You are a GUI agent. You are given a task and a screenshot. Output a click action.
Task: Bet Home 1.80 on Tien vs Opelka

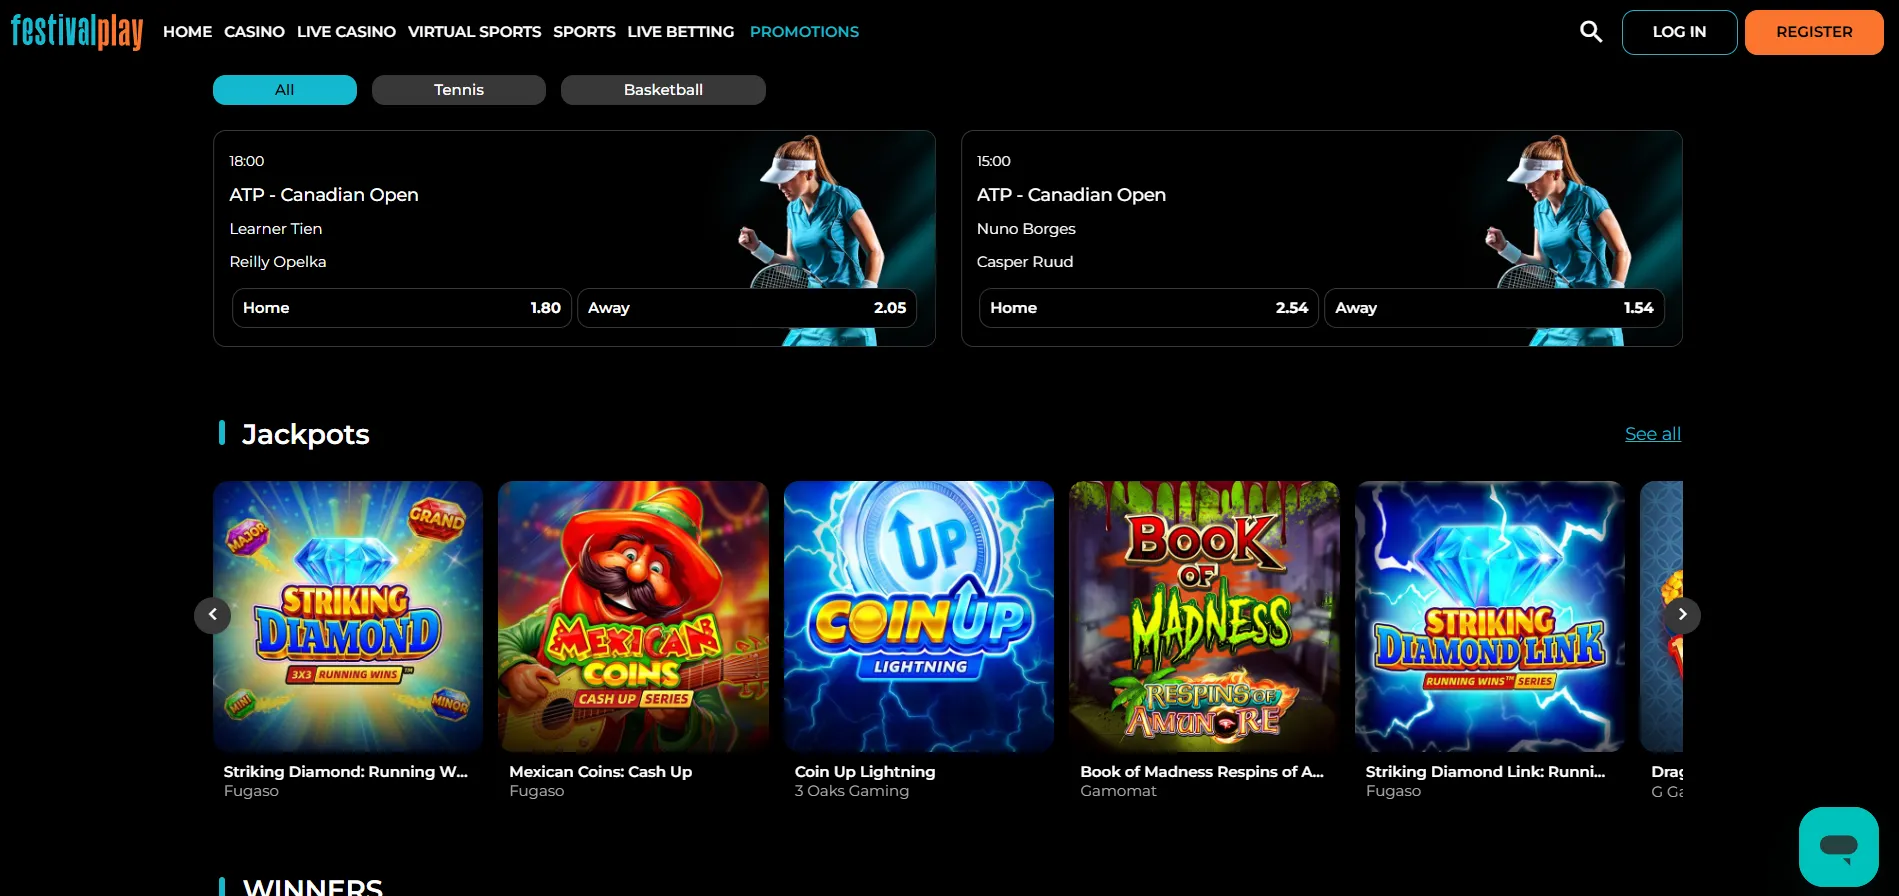point(402,308)
